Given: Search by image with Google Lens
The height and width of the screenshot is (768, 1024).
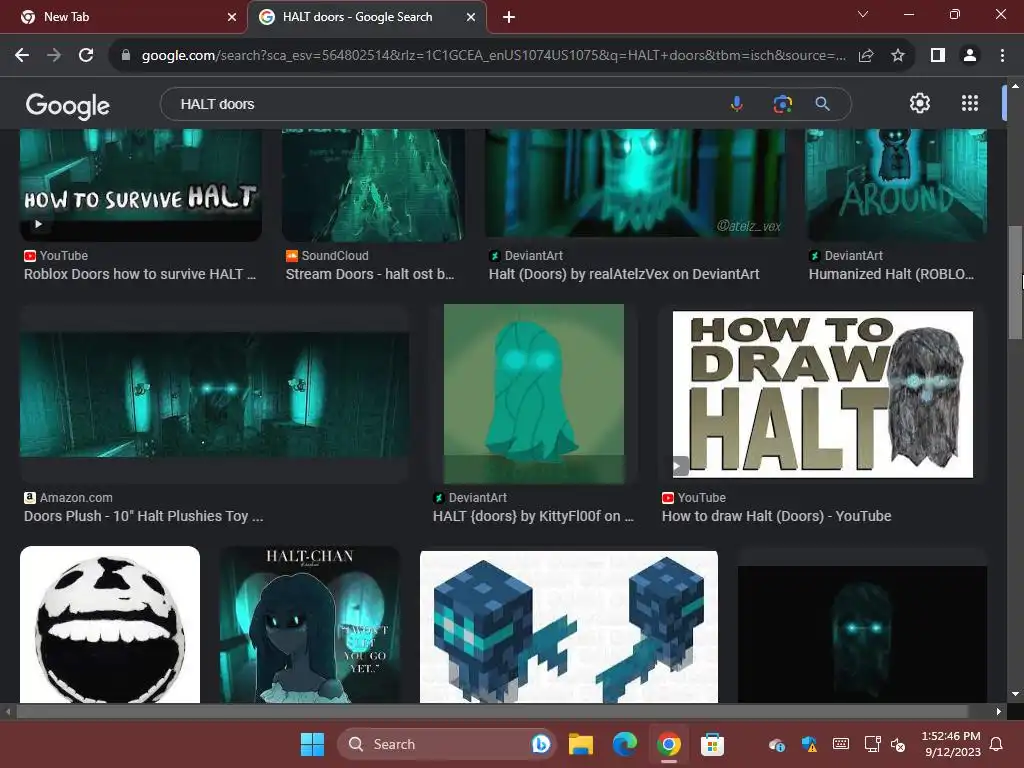Looking at the screenshot, I should 782,104.
